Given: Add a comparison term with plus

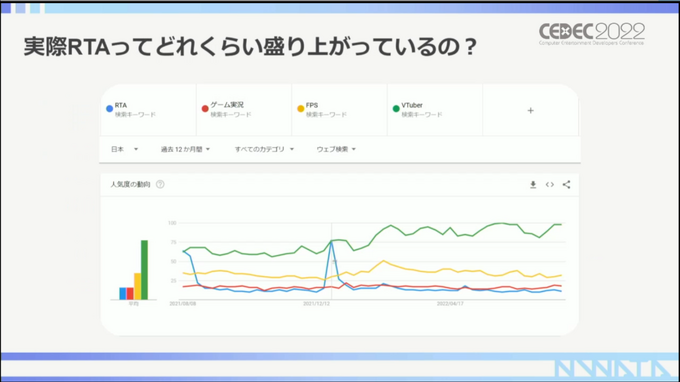Looking at the screenshot, I should tap(530, 111).
